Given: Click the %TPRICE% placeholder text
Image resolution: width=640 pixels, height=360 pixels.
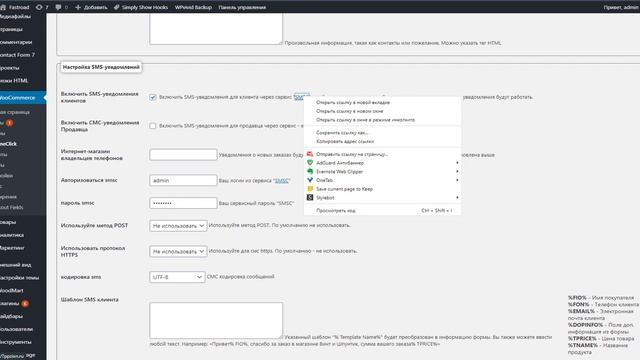Looking at the screenshot, I should (582, 338).
